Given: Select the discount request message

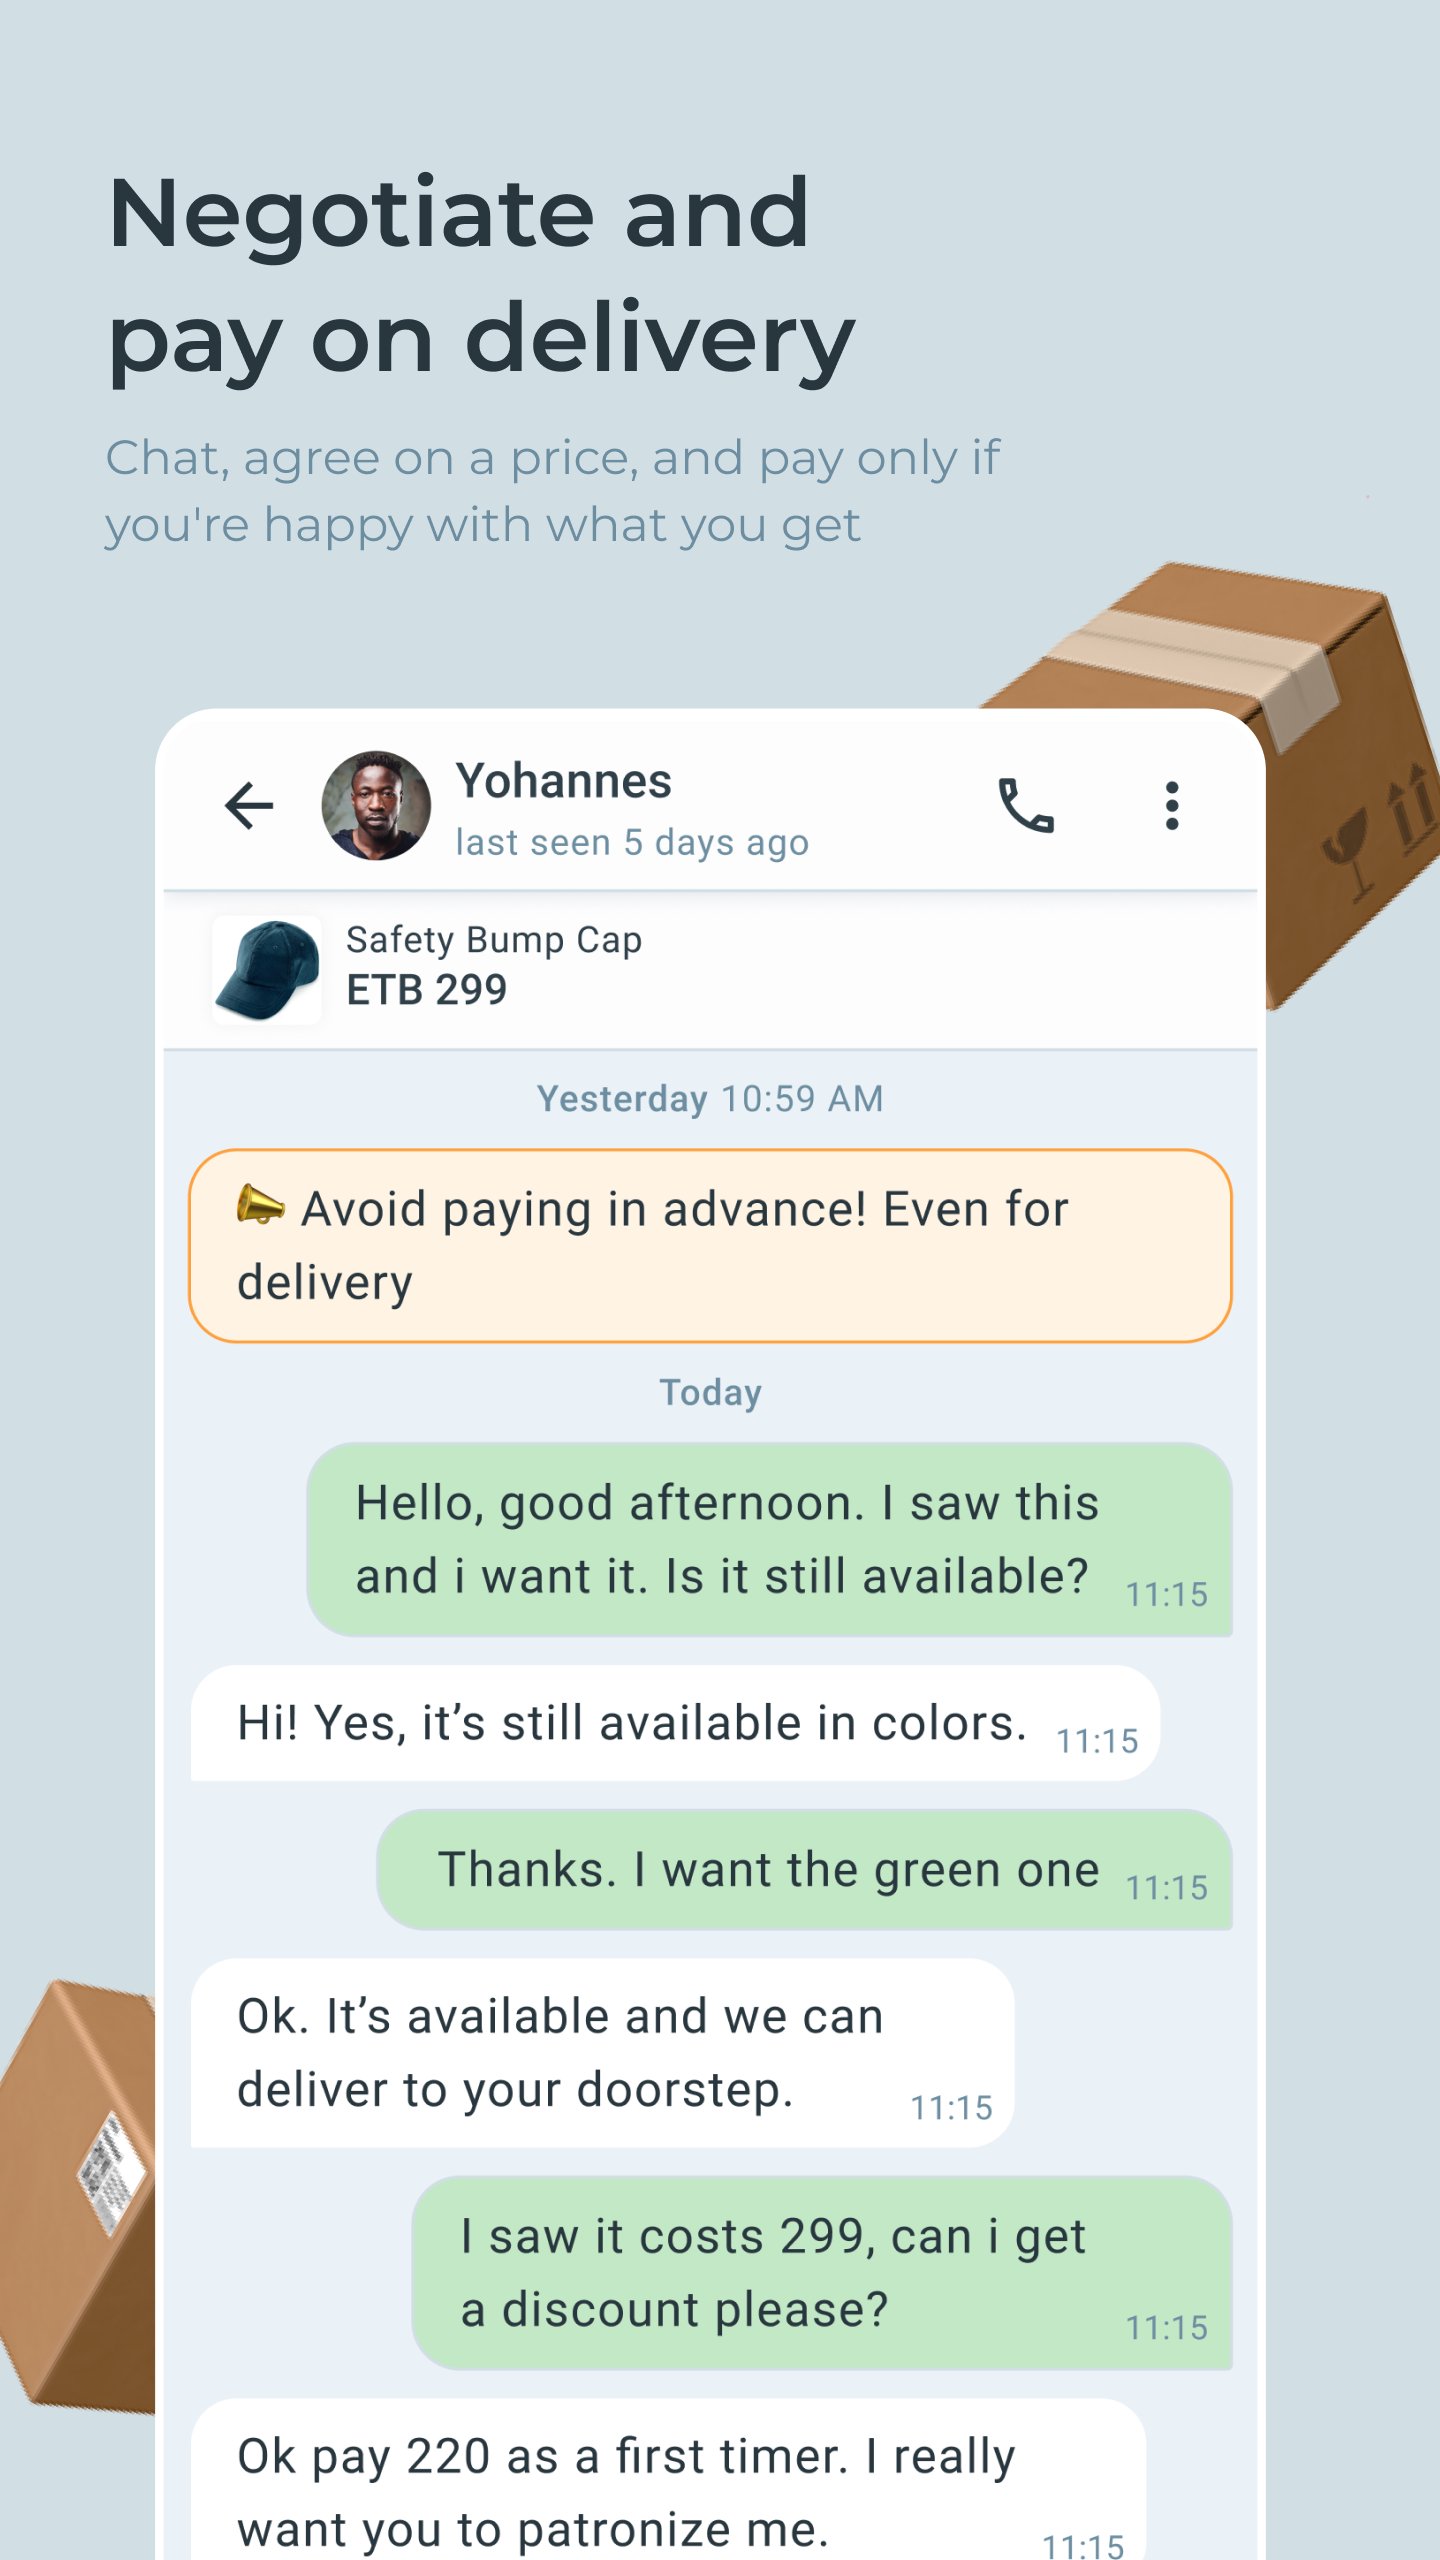Looking at the screenshot, I should tap(822, 2273).
